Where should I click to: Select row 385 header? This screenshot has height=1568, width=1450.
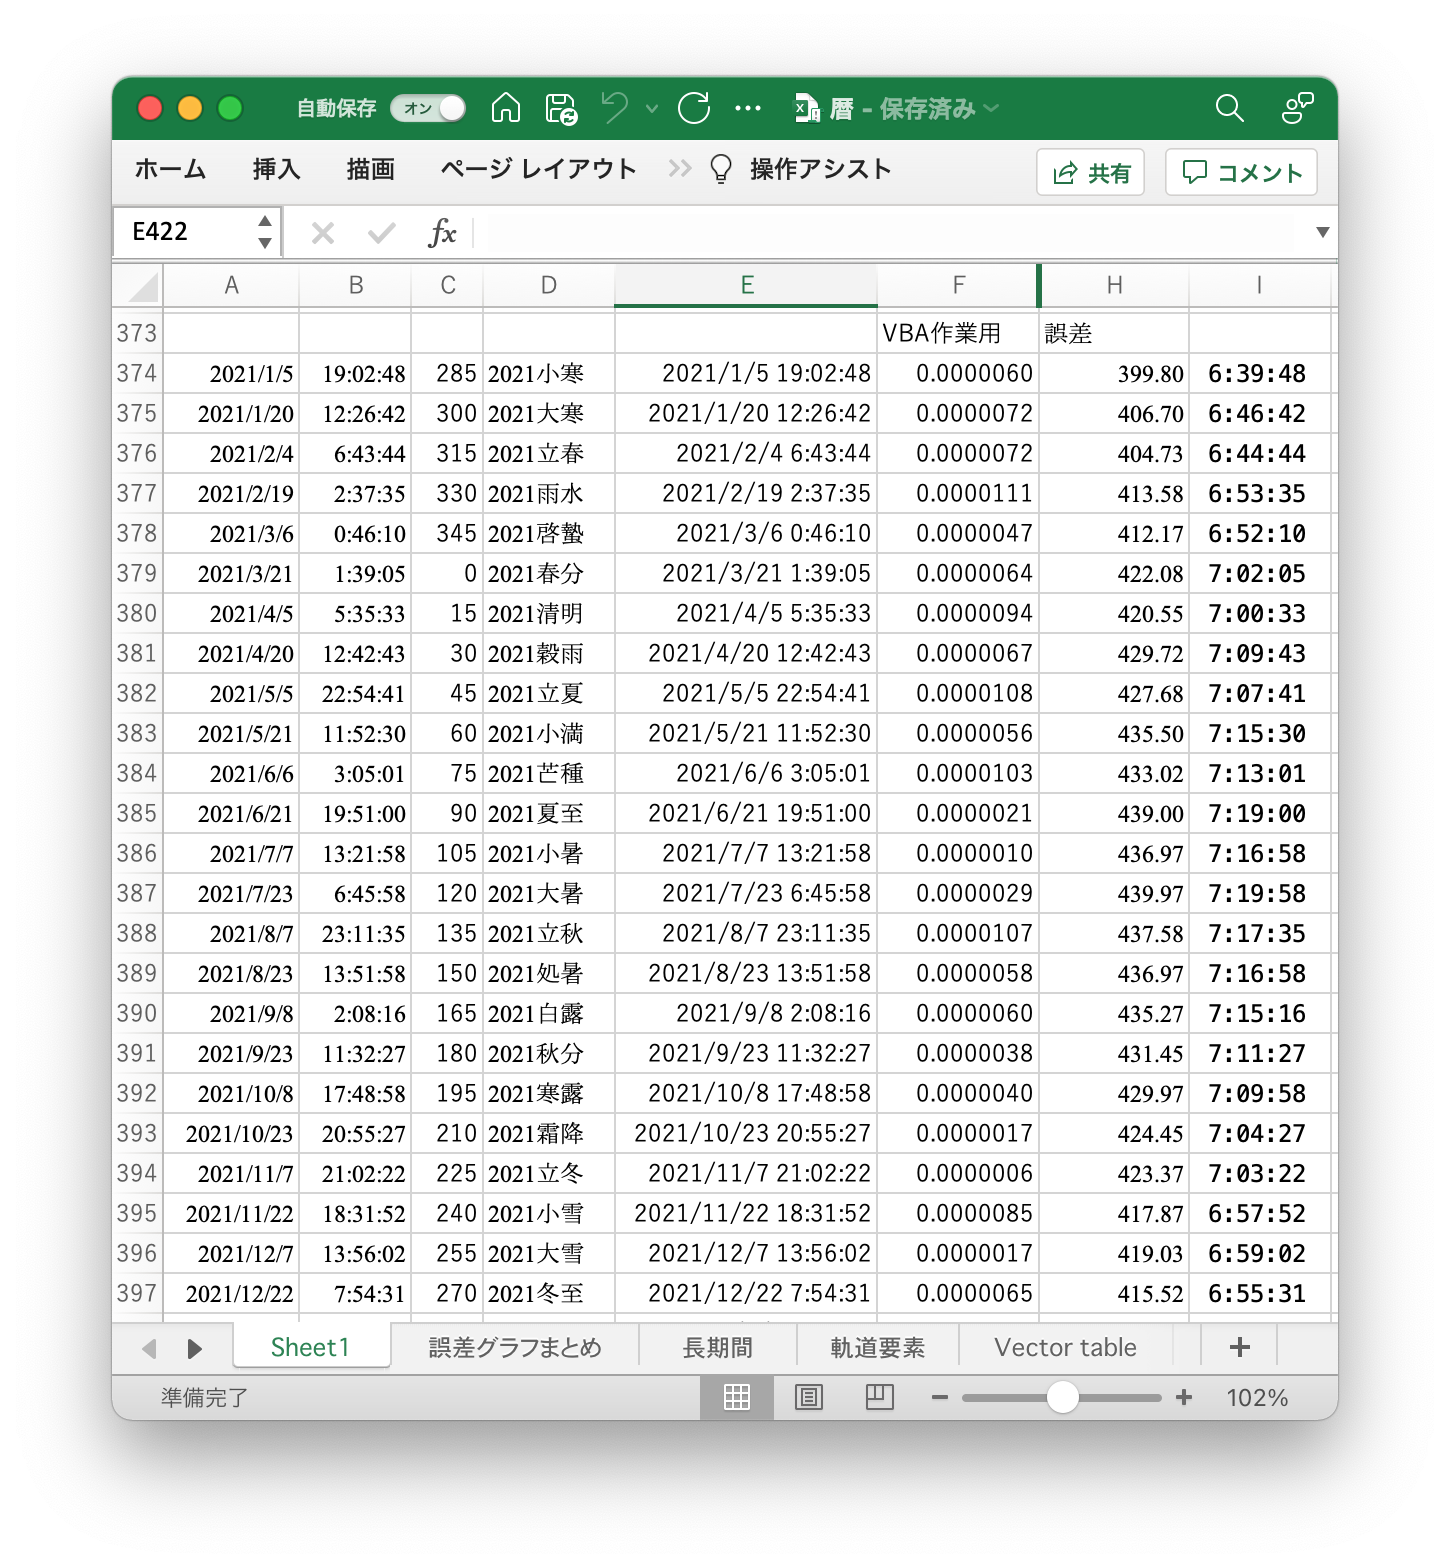137,813
